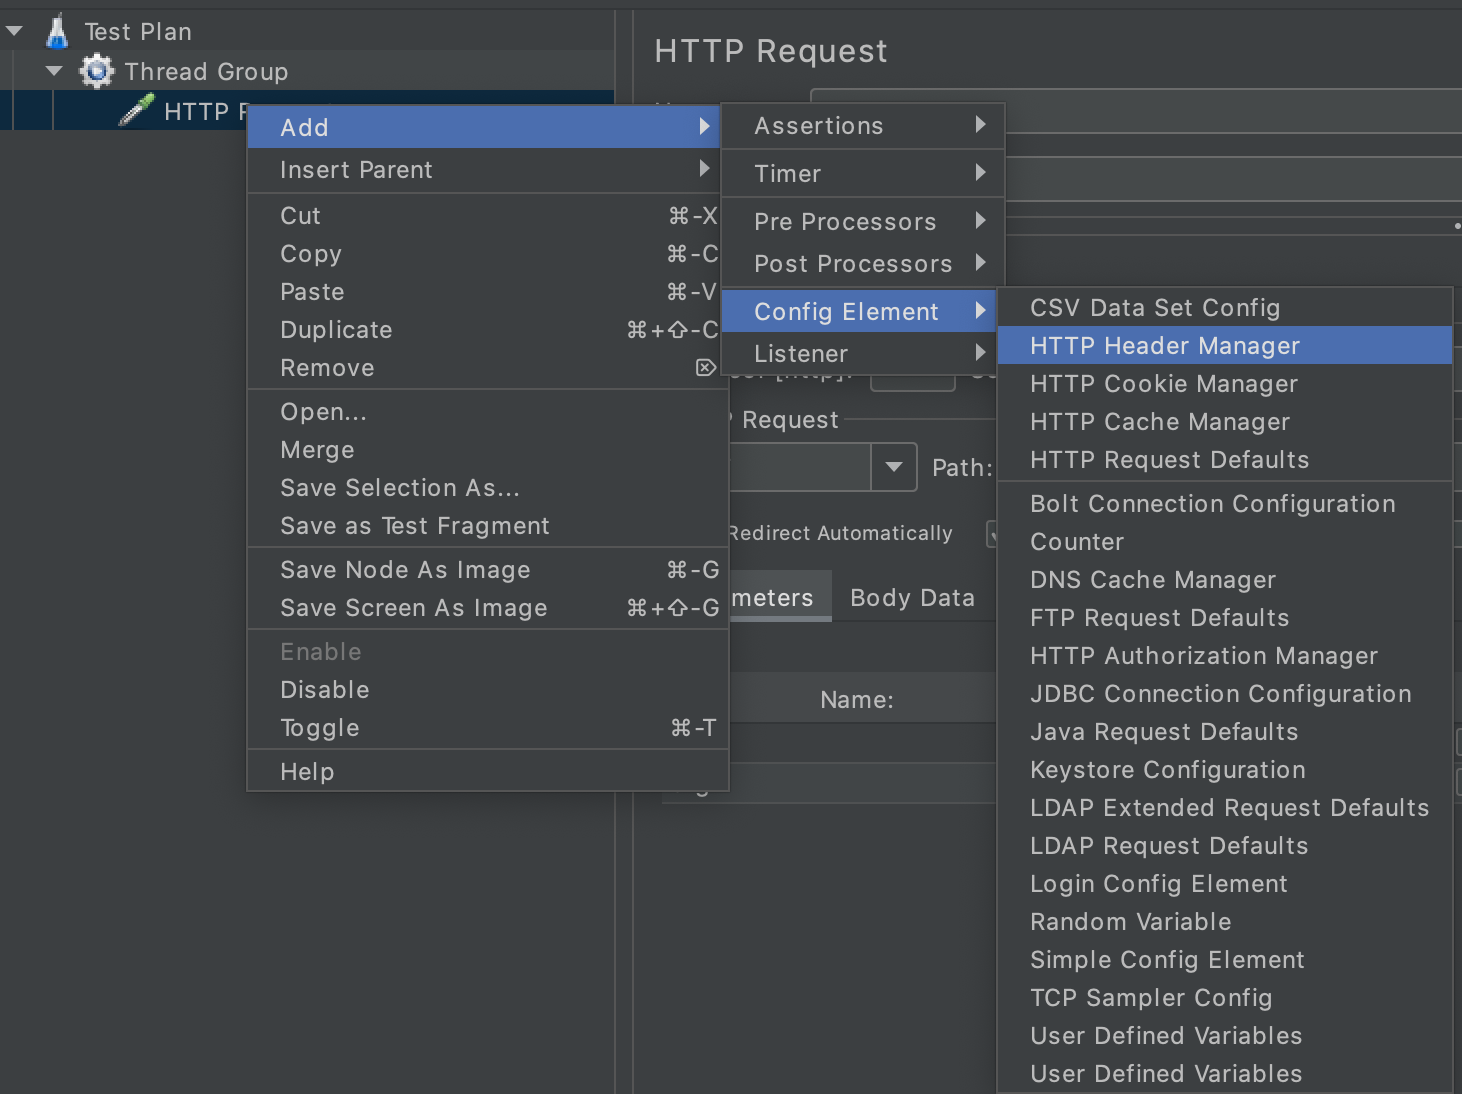Choose Paste from the context menu
The width and height of the screenshot is (1462, 1094).
point(488,292)
